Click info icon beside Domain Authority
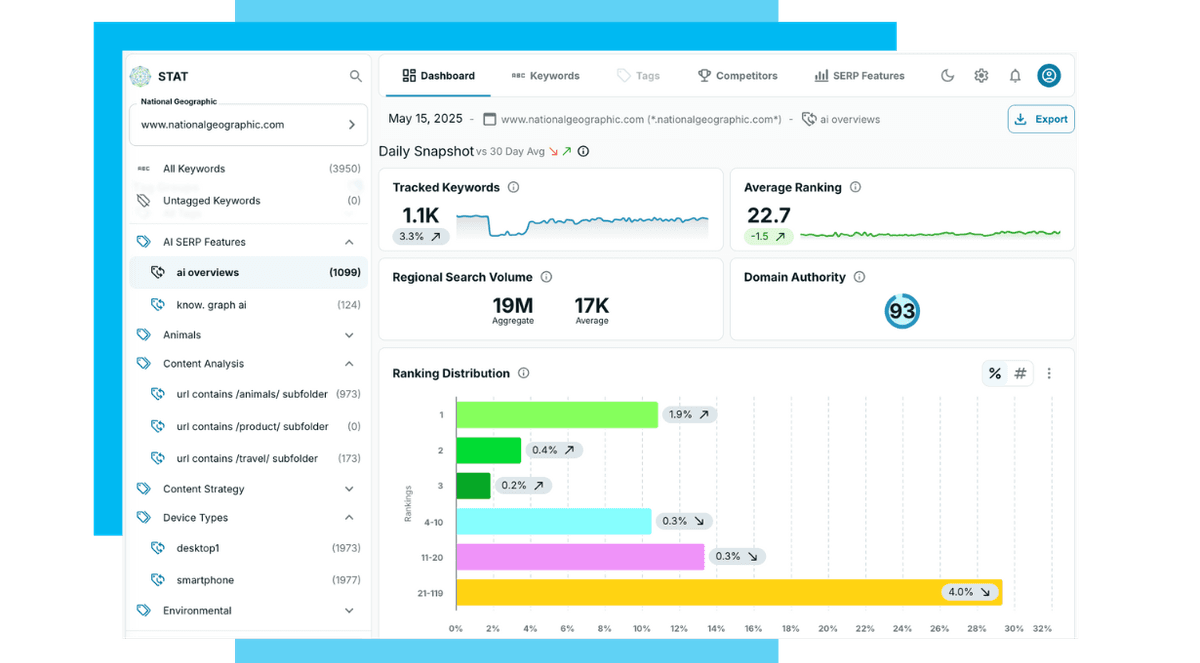This screenshot has height=663, width=1200. [x=859, y=277]
